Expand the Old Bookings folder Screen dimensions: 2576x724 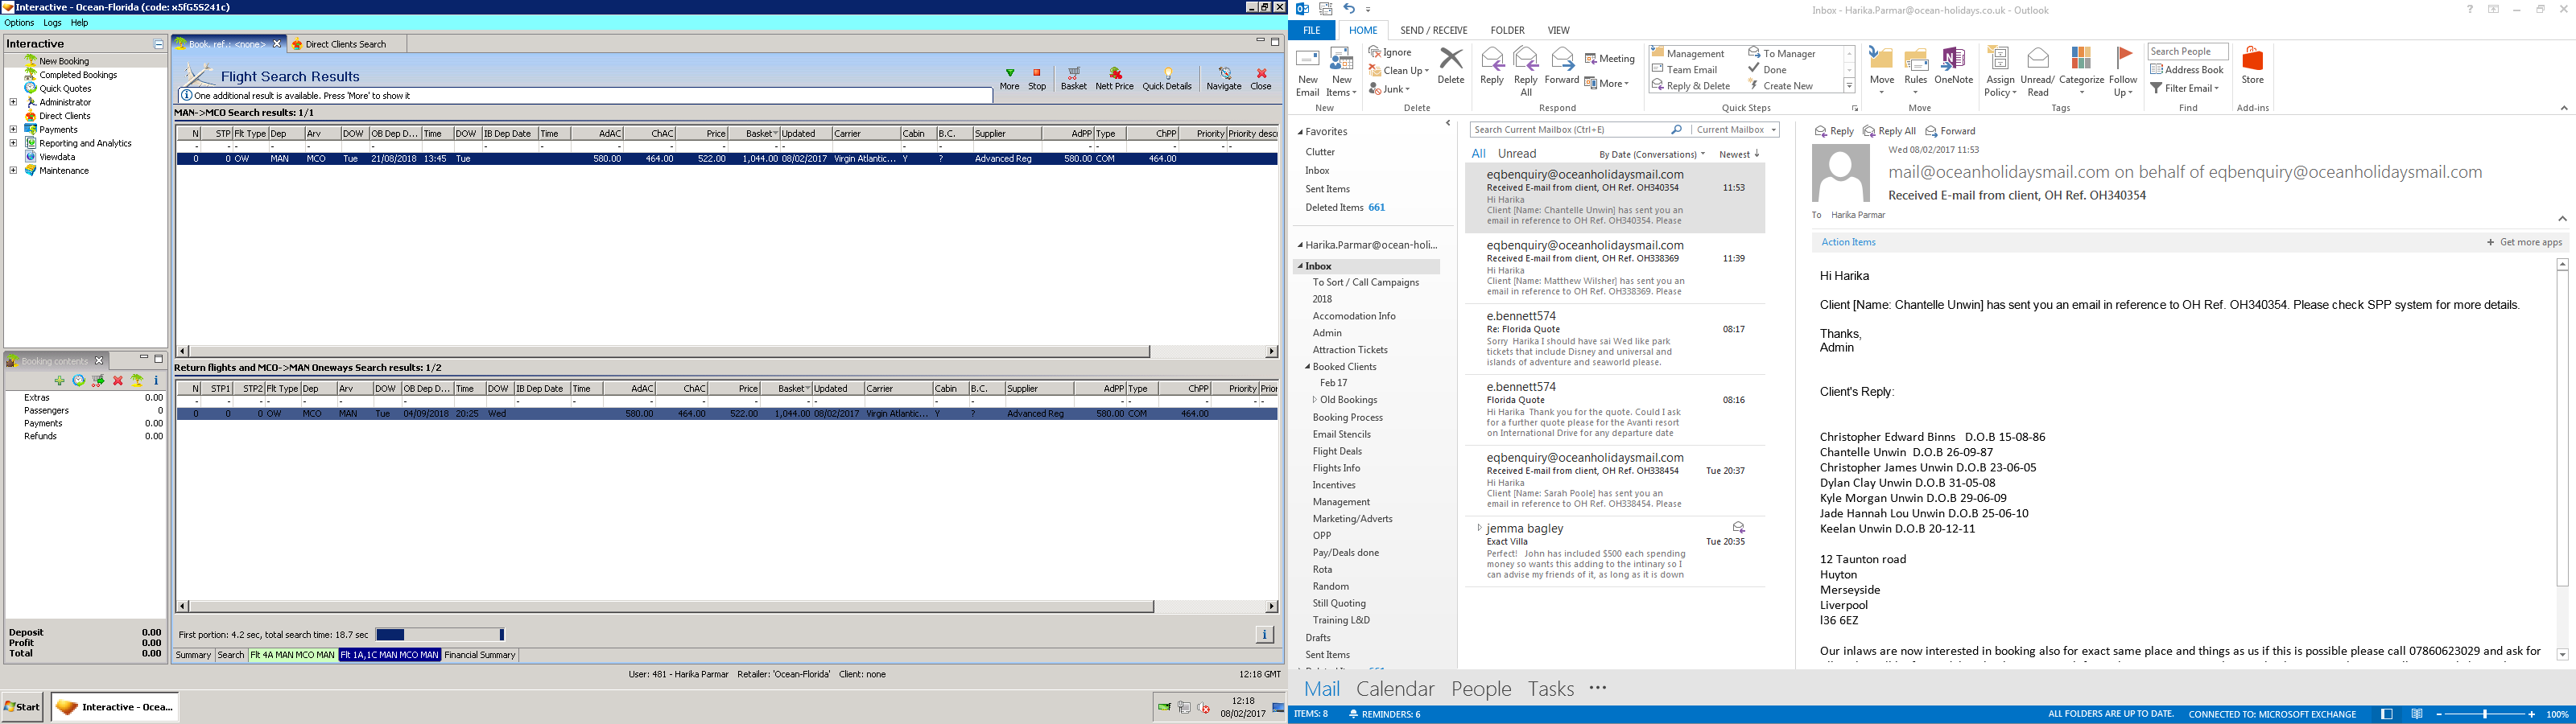(x=1315, y=400)
